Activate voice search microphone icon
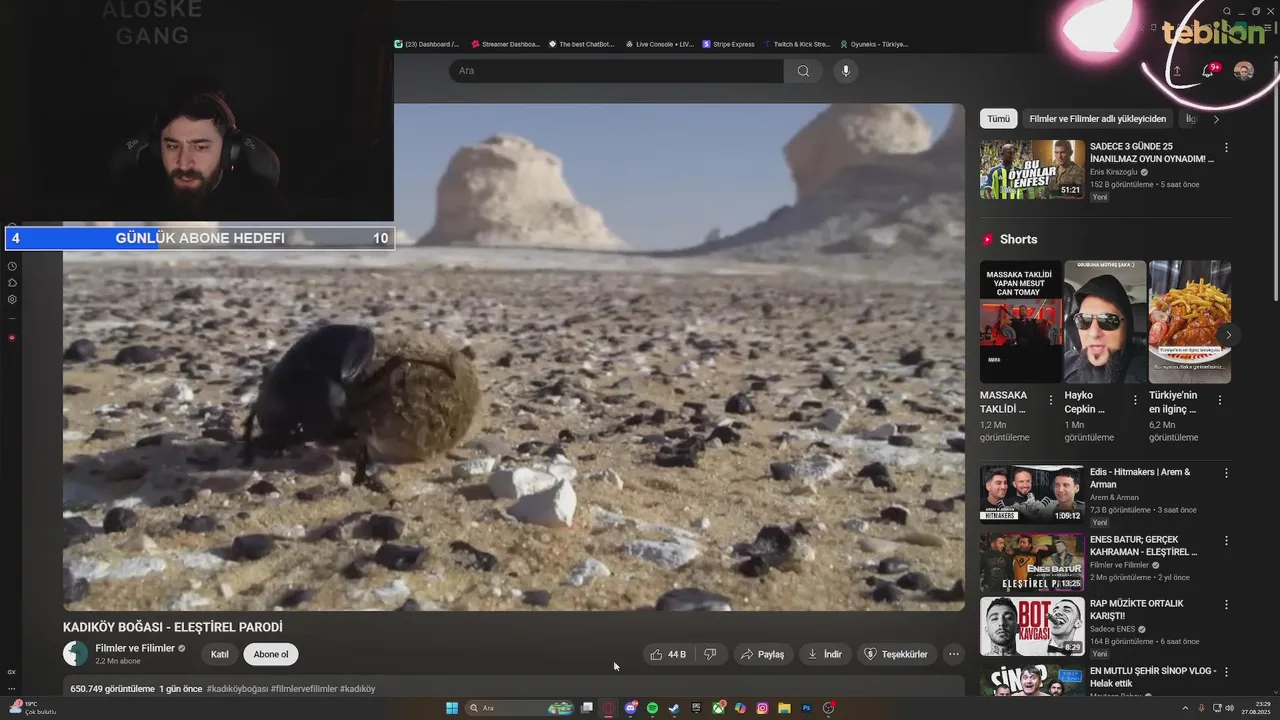This screenshot has width=1280, height=720. coord(845,71)
